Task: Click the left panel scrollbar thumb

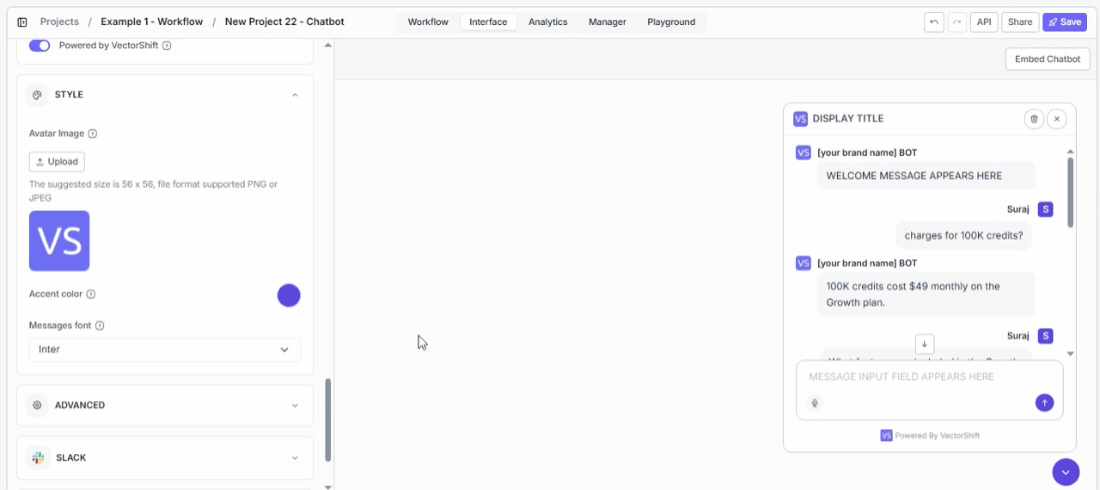Action: 328,421
